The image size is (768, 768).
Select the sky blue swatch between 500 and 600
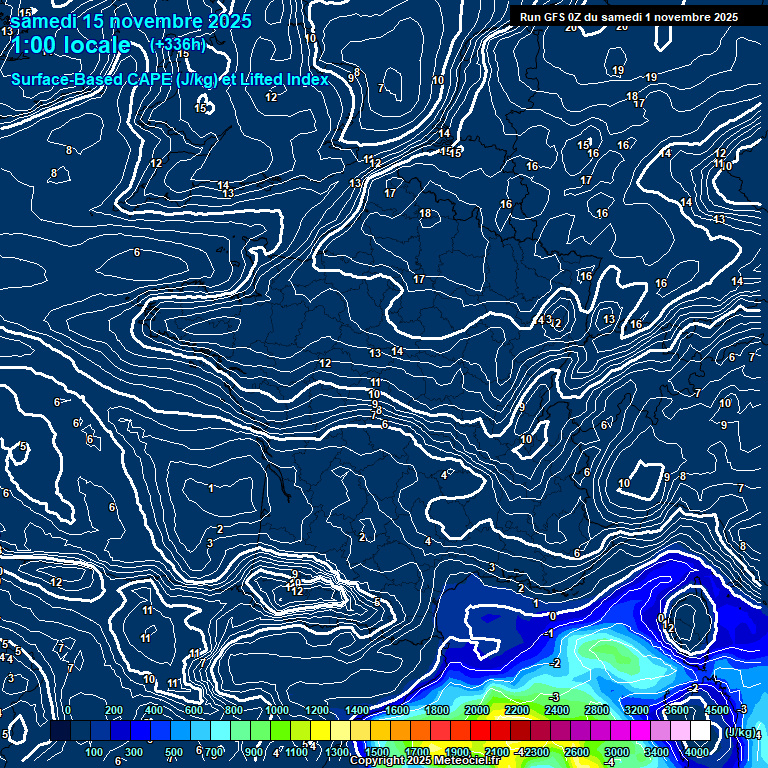(181, 730)
